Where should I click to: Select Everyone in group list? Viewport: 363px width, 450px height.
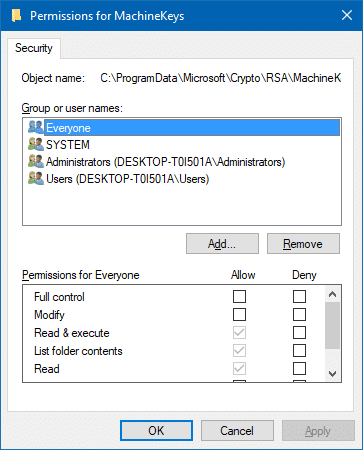[x=192, y=128]
